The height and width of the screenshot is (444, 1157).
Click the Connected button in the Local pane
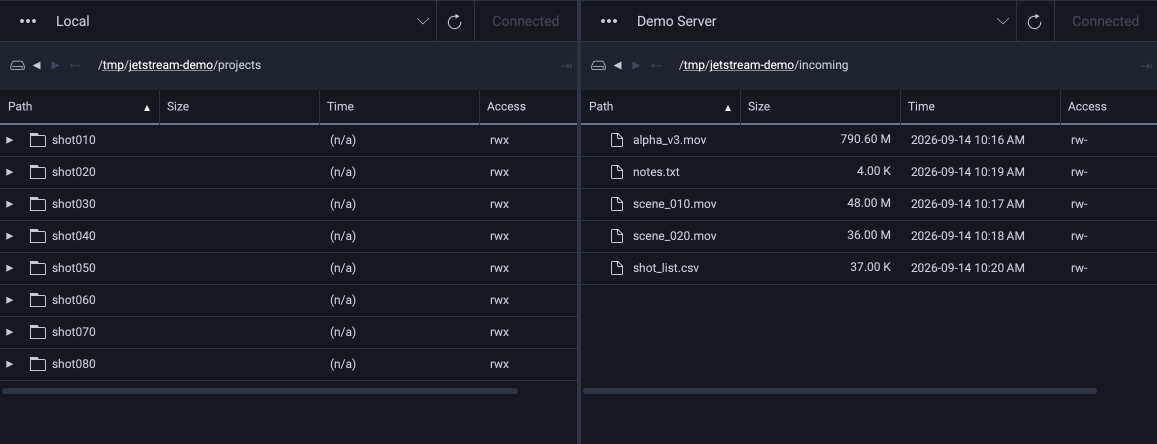[x=525, y=21]
